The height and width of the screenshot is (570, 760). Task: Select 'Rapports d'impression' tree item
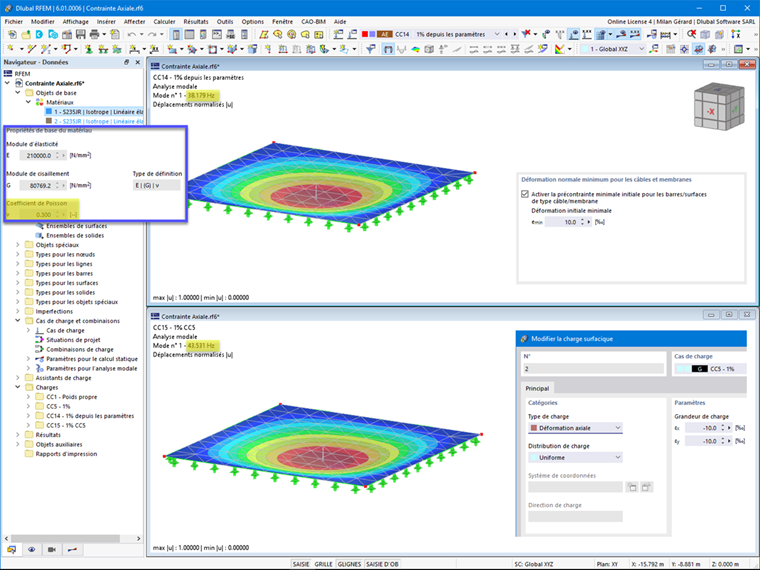(66, 454)
